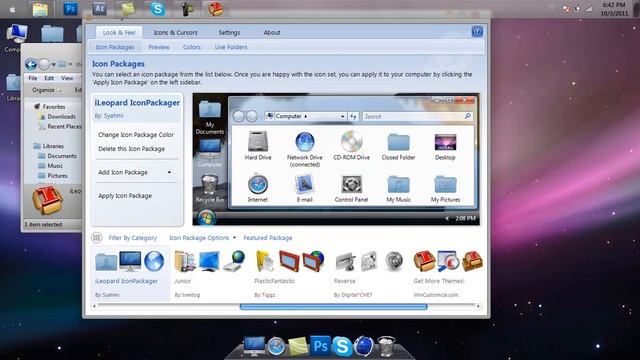Open the Filter By Category option
This screenshot has width=640, height=360.
coord(132,238)
